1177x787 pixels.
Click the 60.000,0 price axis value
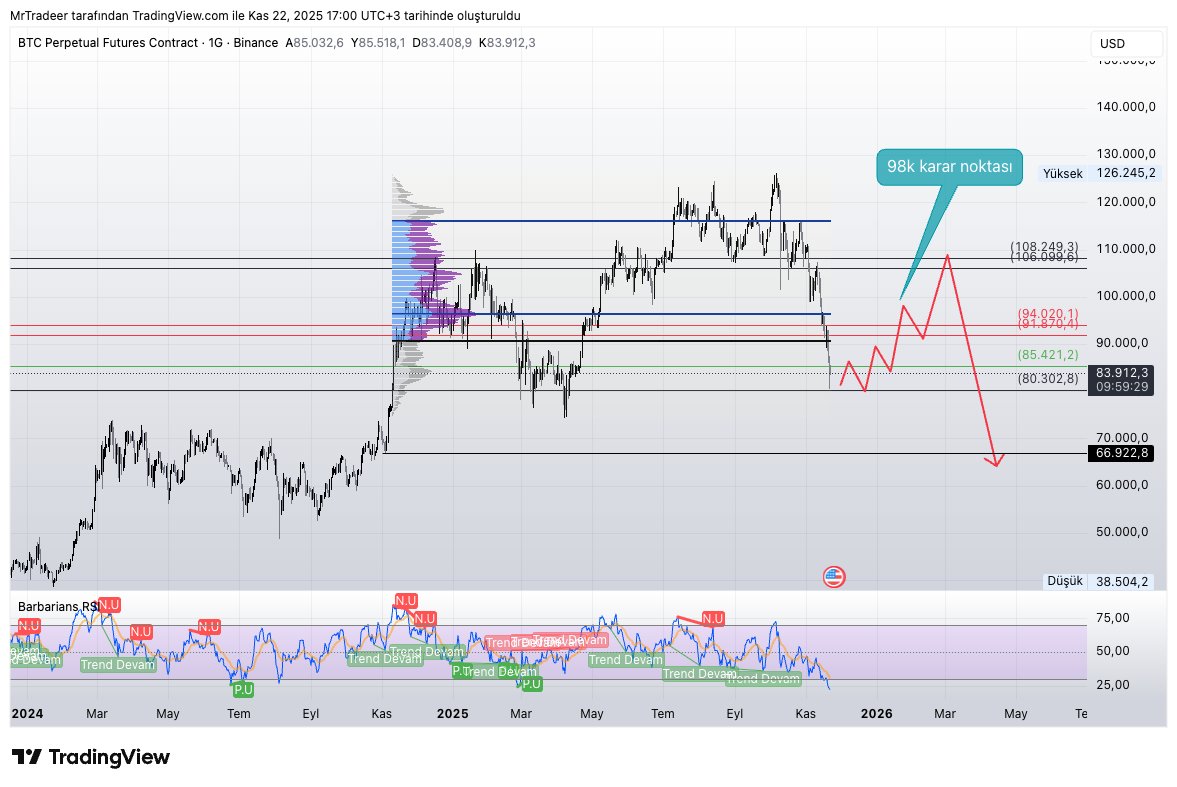click(x=1122, y=484)
